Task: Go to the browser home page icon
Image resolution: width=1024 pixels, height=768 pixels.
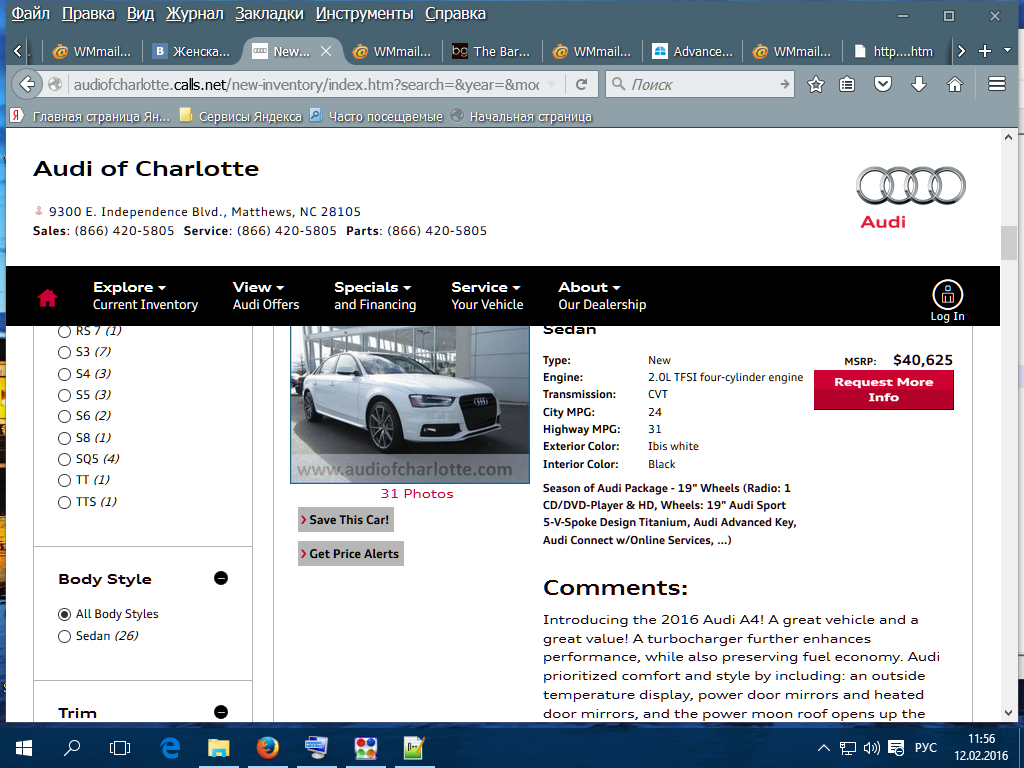Action: pos(955,84)
